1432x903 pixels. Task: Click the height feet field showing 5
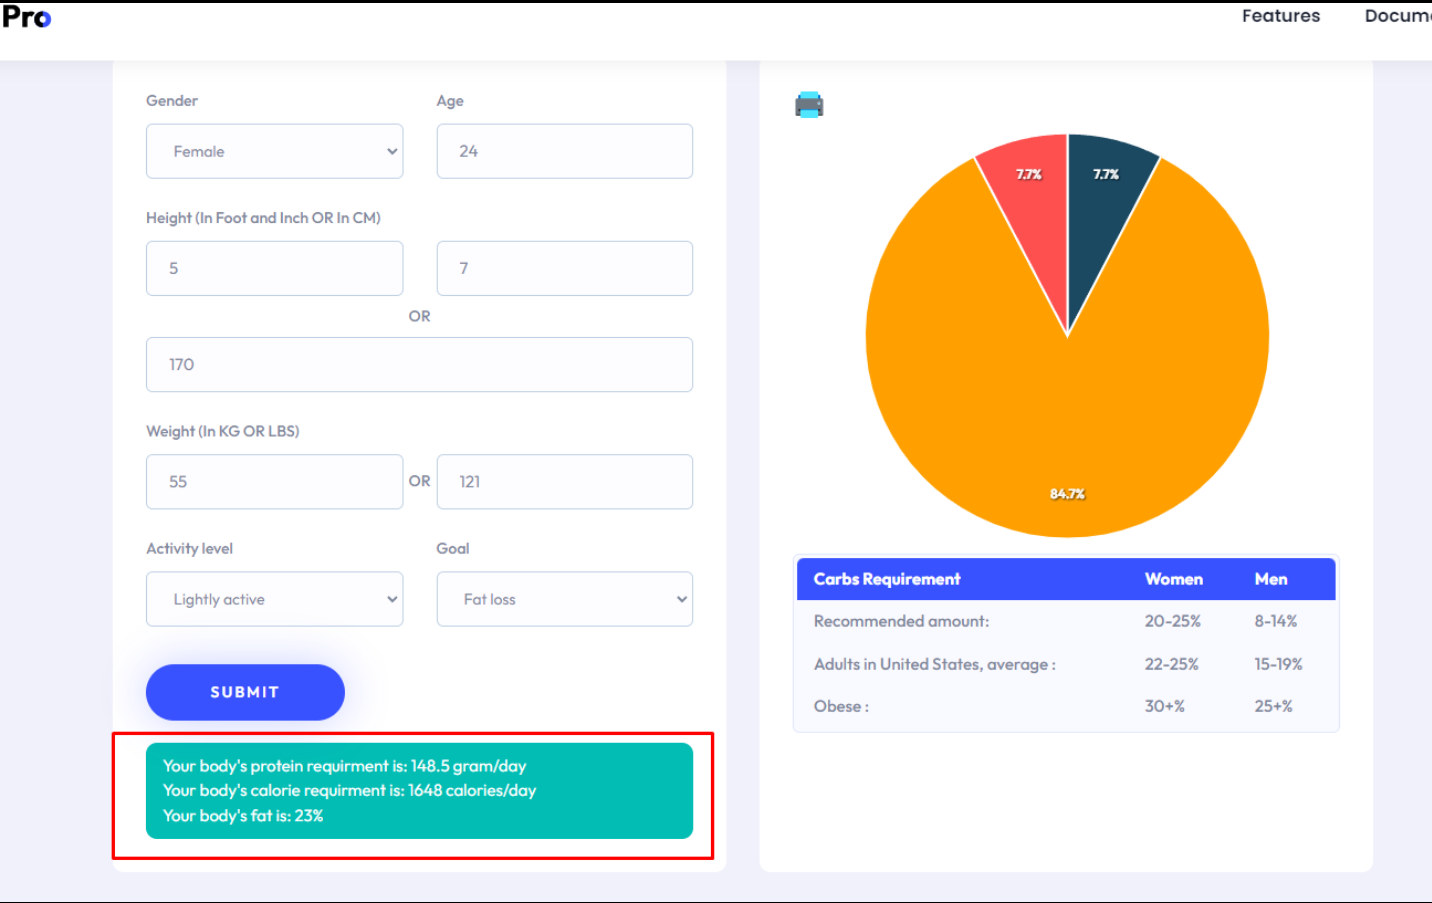(274, 268)
